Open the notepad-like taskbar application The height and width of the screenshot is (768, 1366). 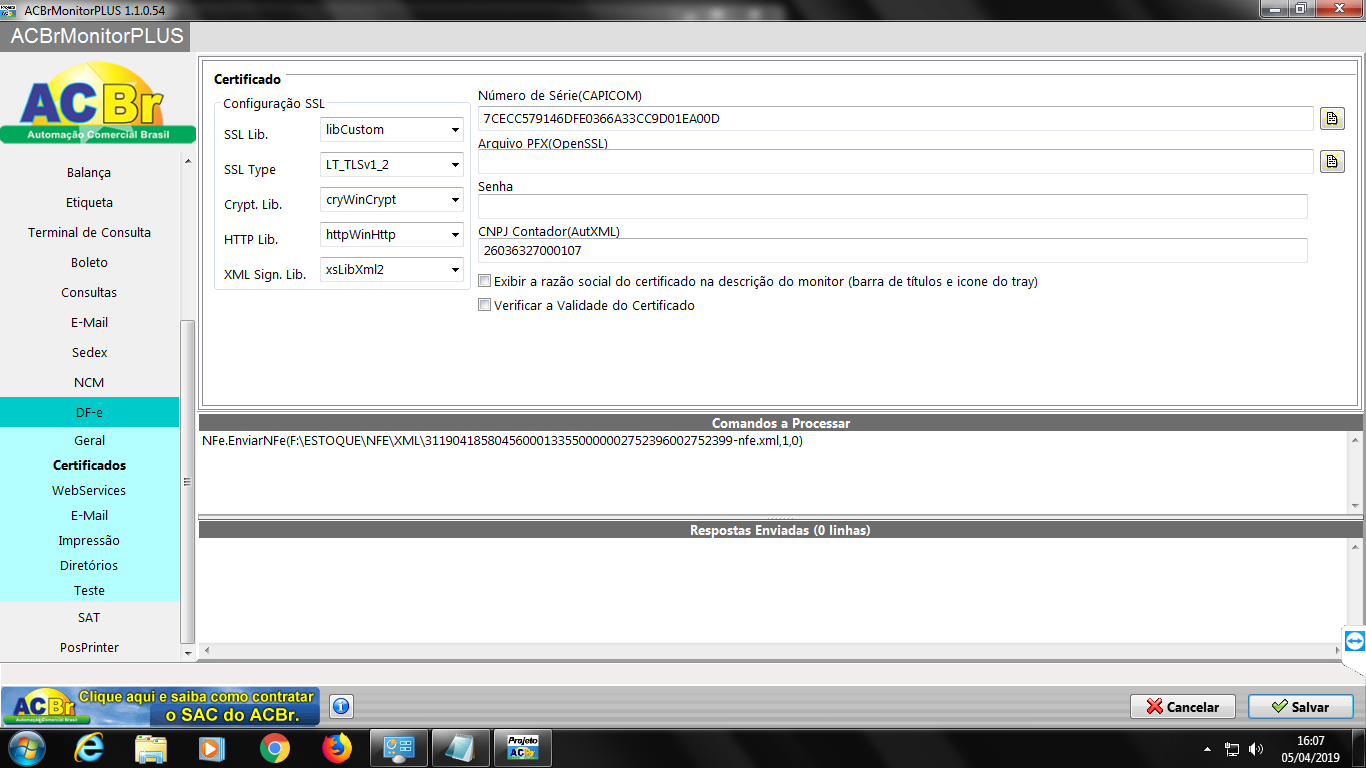click(x=461, y=748)
